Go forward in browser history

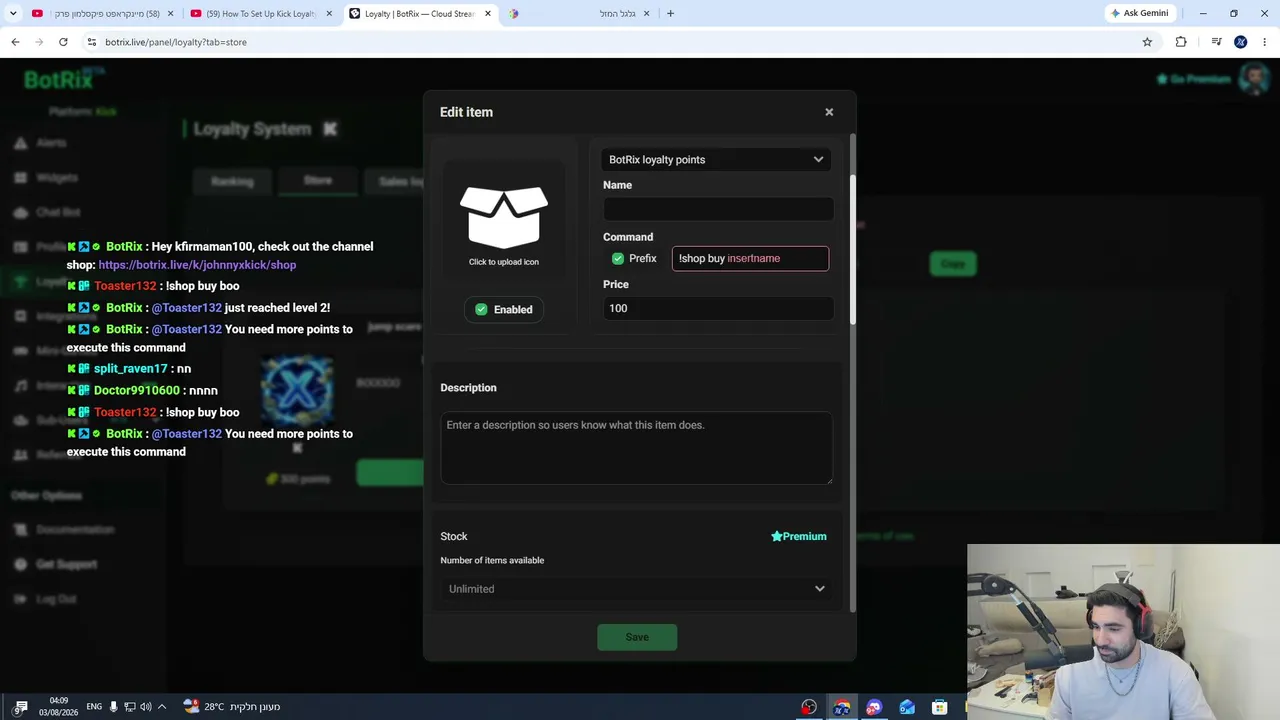click(39, 42)
